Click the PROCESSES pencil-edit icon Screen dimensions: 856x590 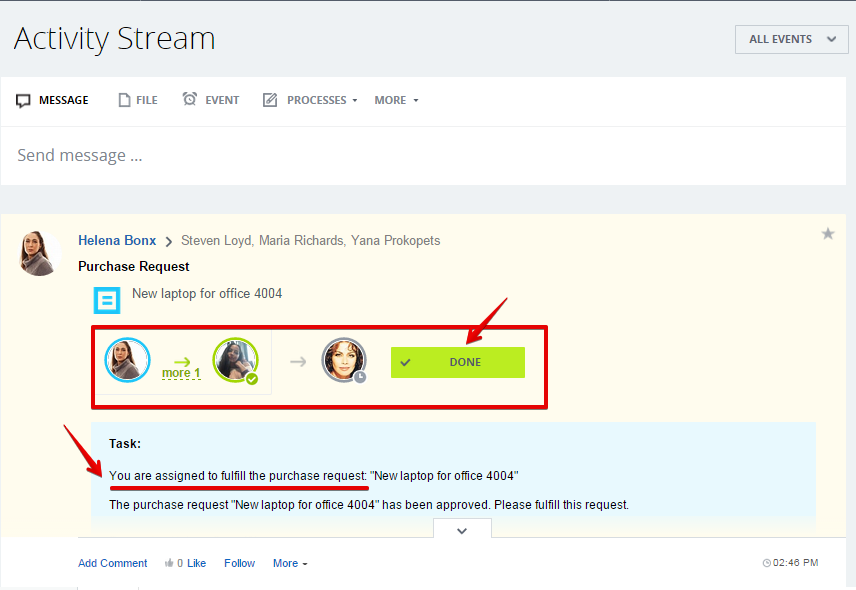pyautogui.click(x=270, y=100)
